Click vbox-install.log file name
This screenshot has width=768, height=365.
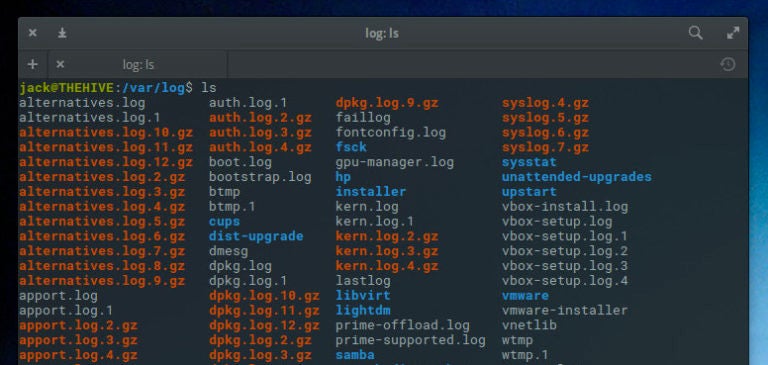[565, 207]
